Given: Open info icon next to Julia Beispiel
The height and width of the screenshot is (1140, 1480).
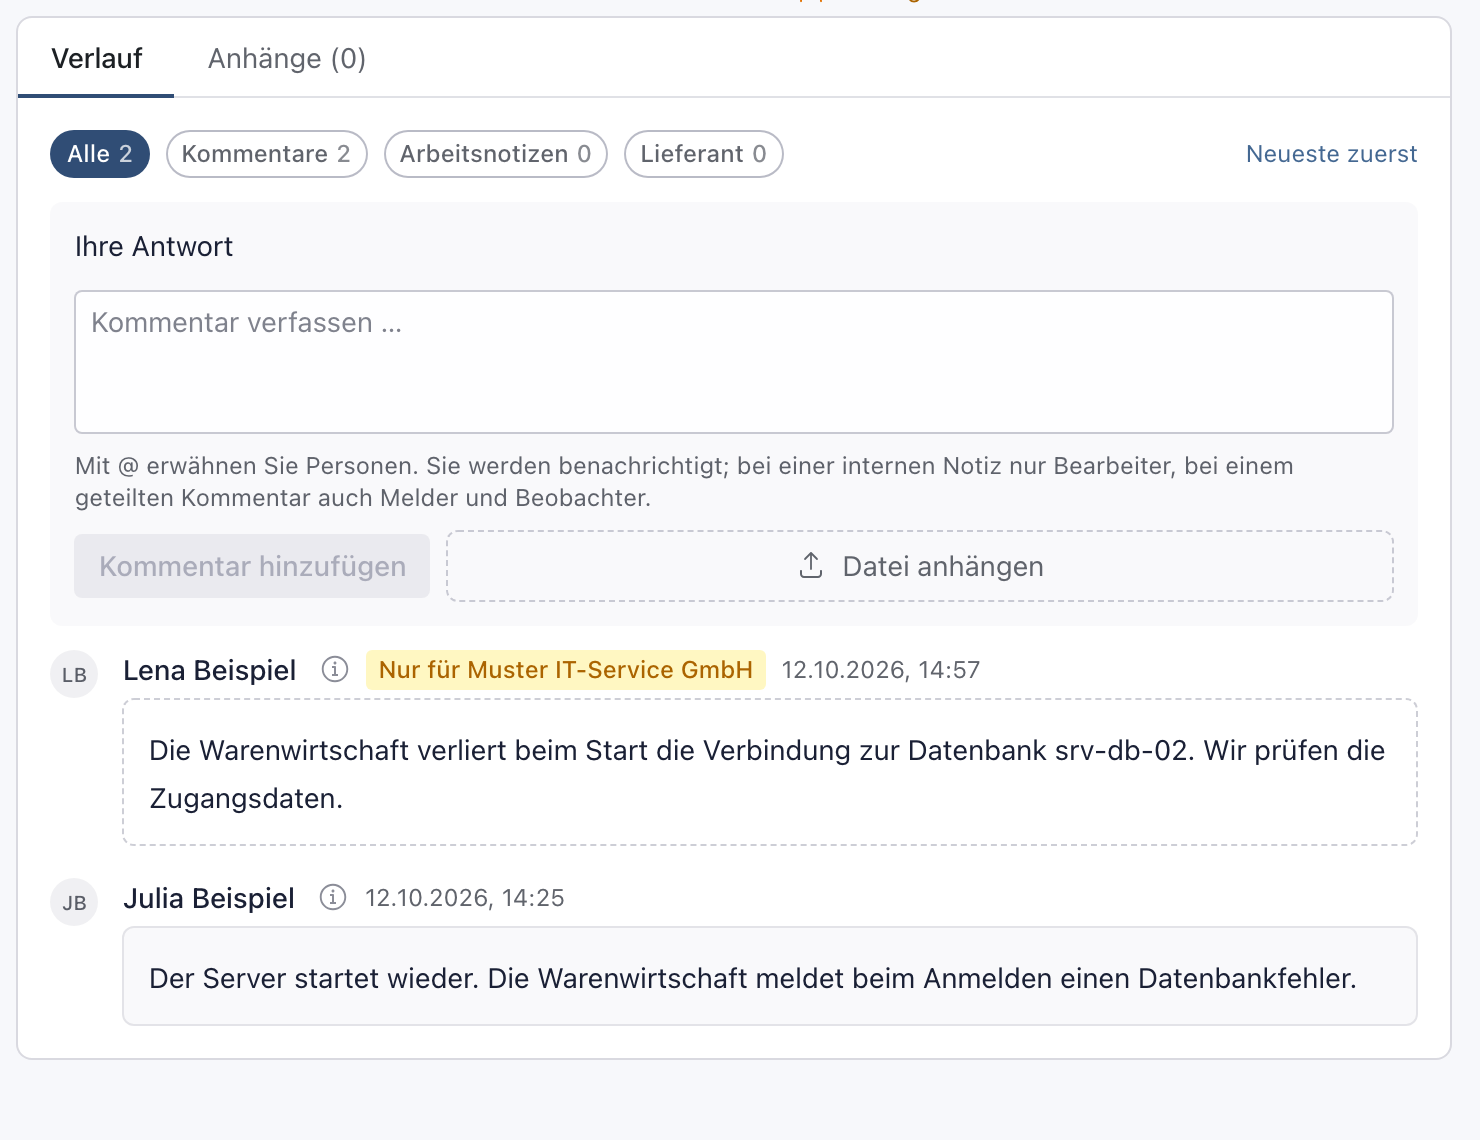Looking at the screenshot, I should pyautogui.click(x=333, y=897).
